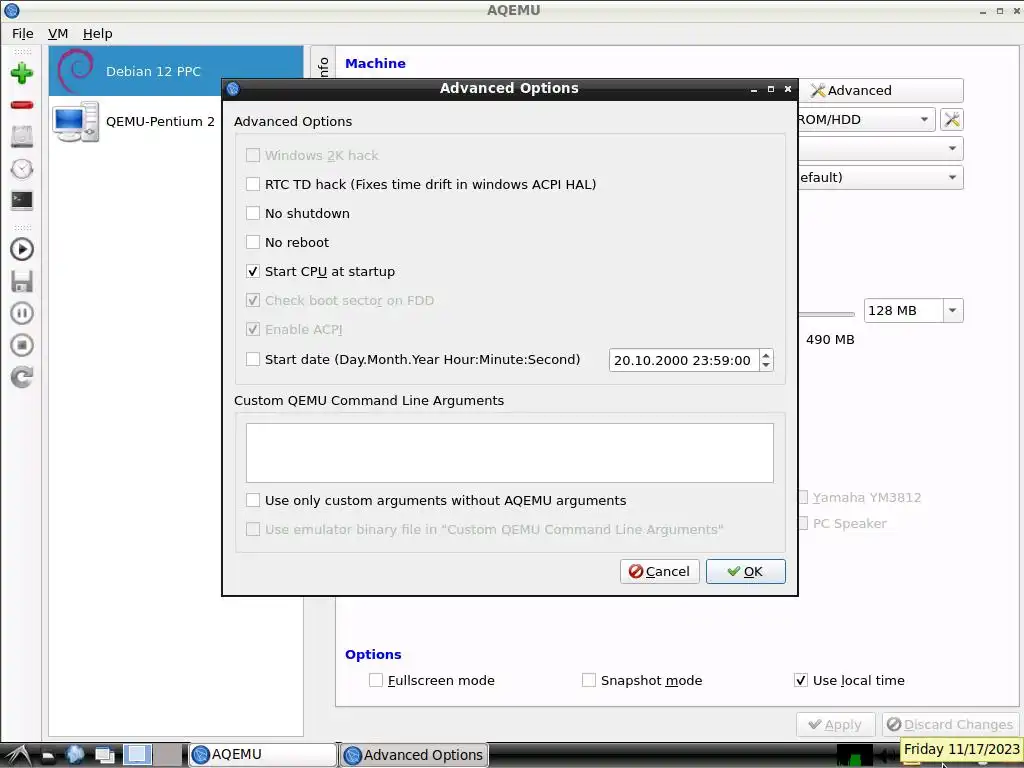
Task: Click the Discard Changes button
Action: [951, 725]
